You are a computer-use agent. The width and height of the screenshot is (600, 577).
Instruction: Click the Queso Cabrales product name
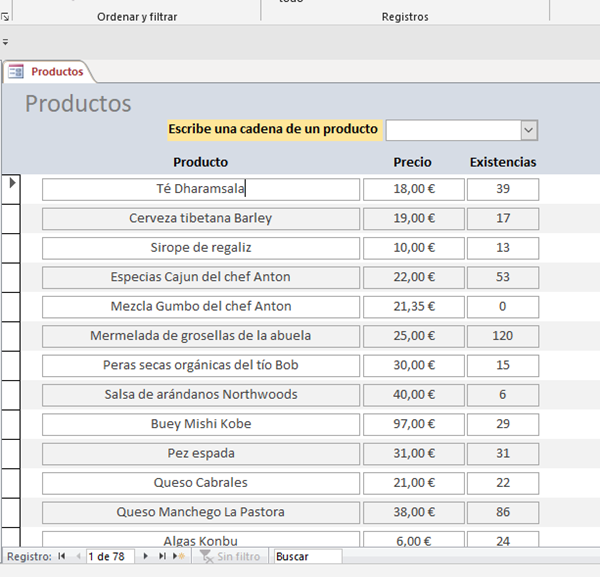(200, 483)
